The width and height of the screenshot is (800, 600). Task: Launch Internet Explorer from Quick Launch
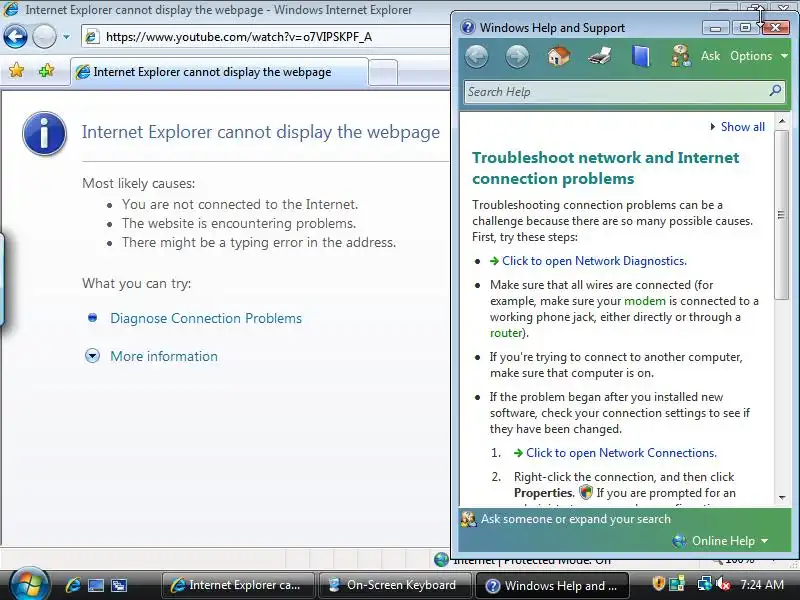pos(72,585)
